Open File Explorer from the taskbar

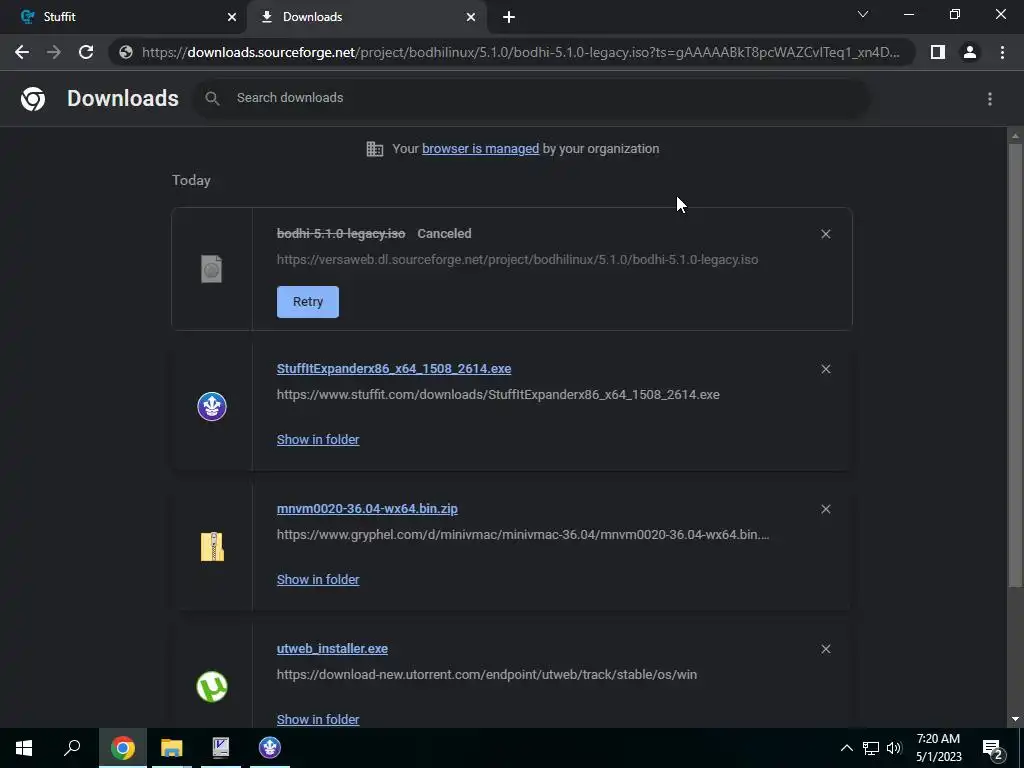pyautogui.click(x=172, y=748)
